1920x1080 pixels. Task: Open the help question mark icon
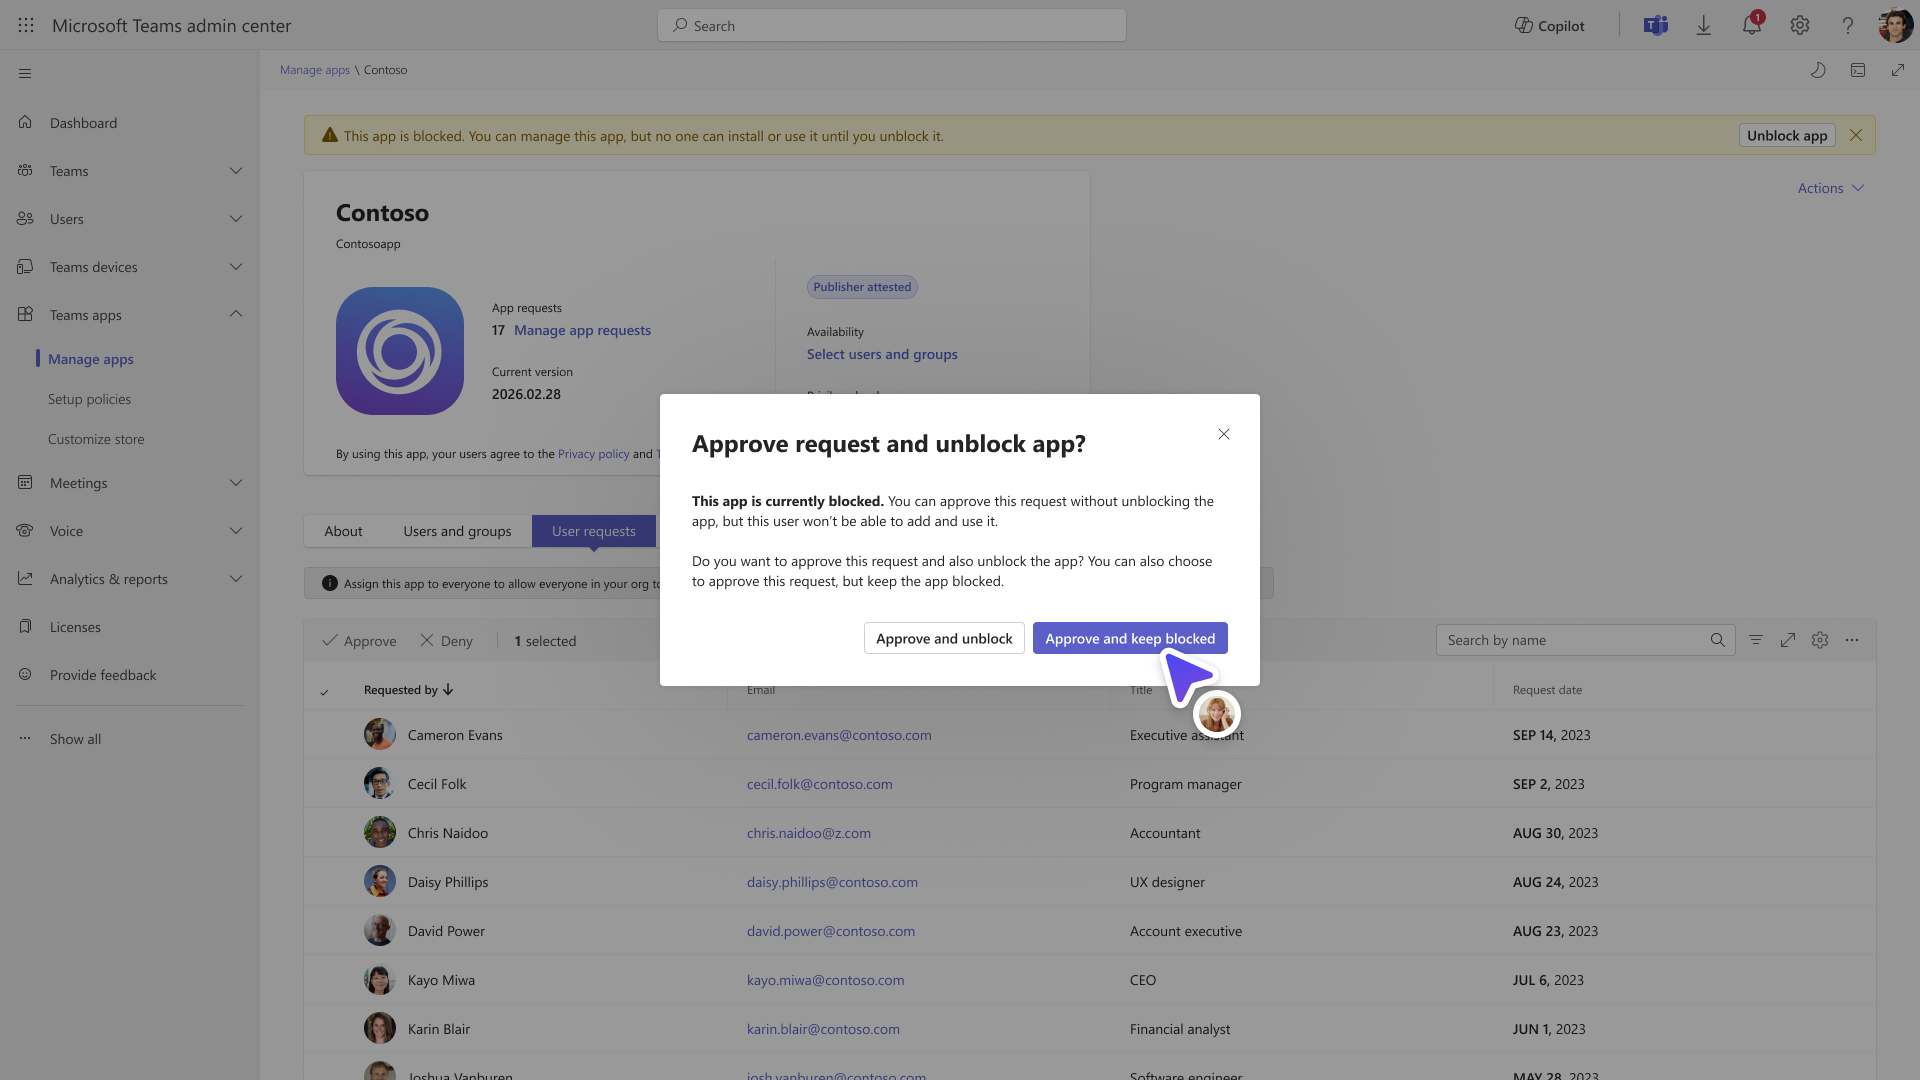1848,26
